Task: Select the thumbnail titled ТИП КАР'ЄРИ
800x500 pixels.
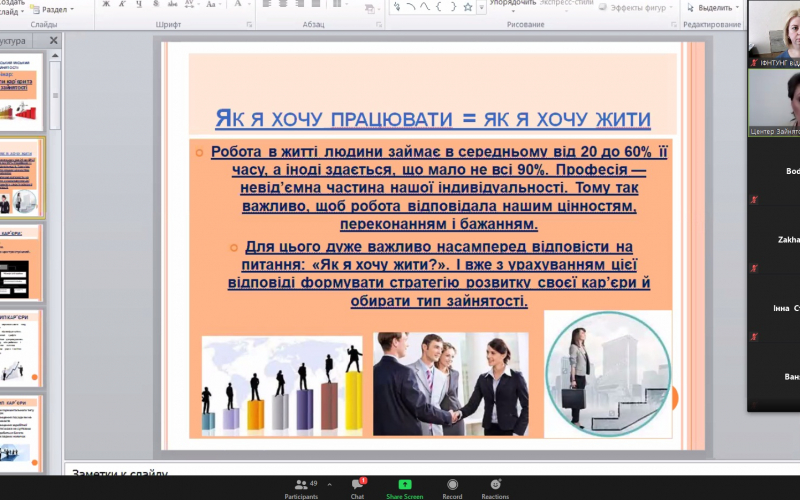Action: (x=20, y=434)
